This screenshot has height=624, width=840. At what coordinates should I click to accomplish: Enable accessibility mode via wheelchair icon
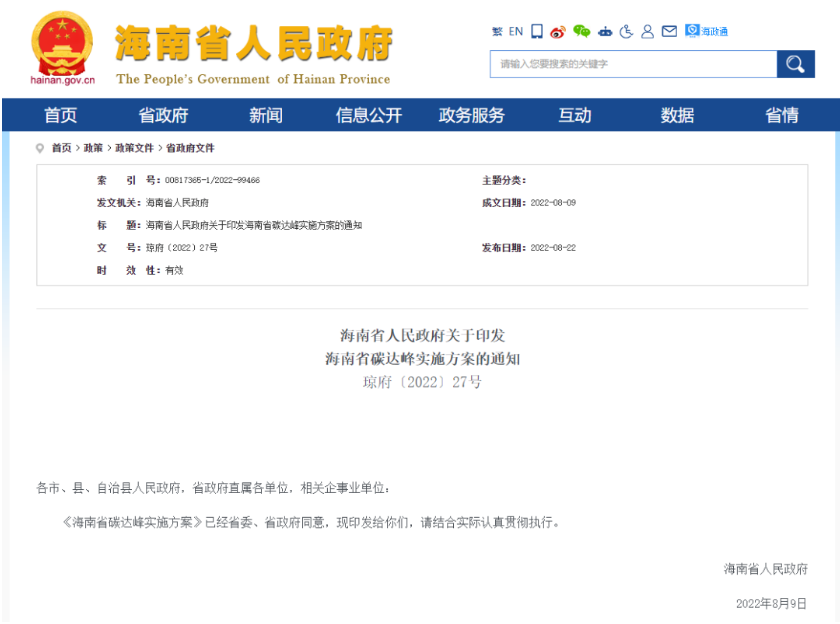(x=627, y=32)
